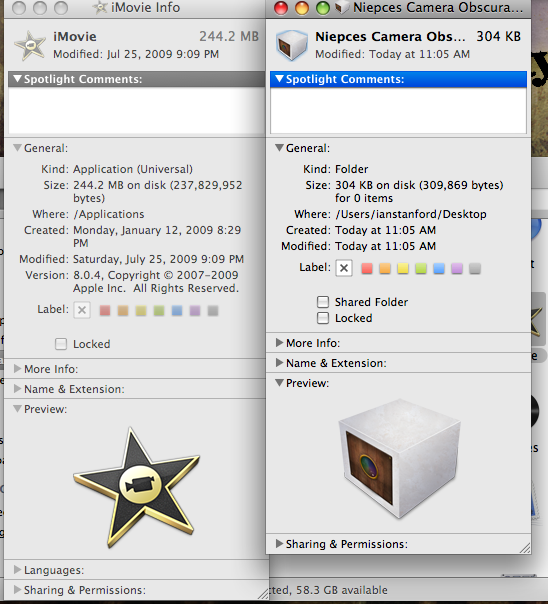Collapse Spotlight Comments in Niepces window

click(280, 79)
